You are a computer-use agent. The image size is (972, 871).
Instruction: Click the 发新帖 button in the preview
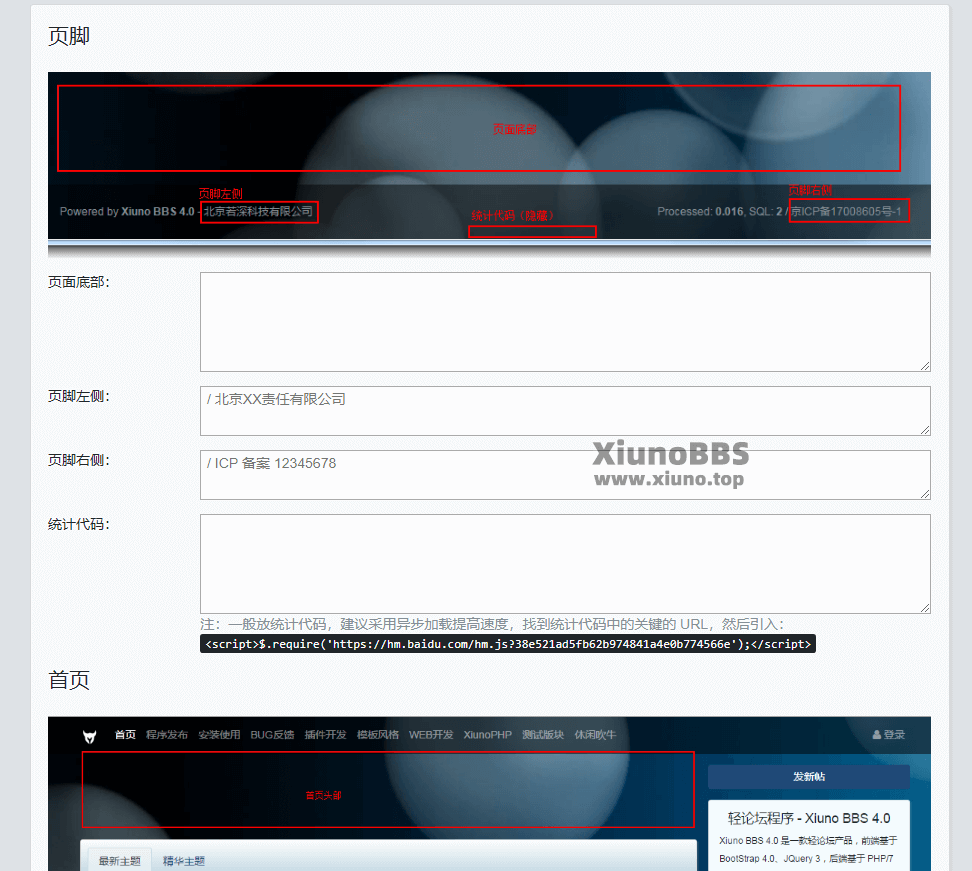809,777
